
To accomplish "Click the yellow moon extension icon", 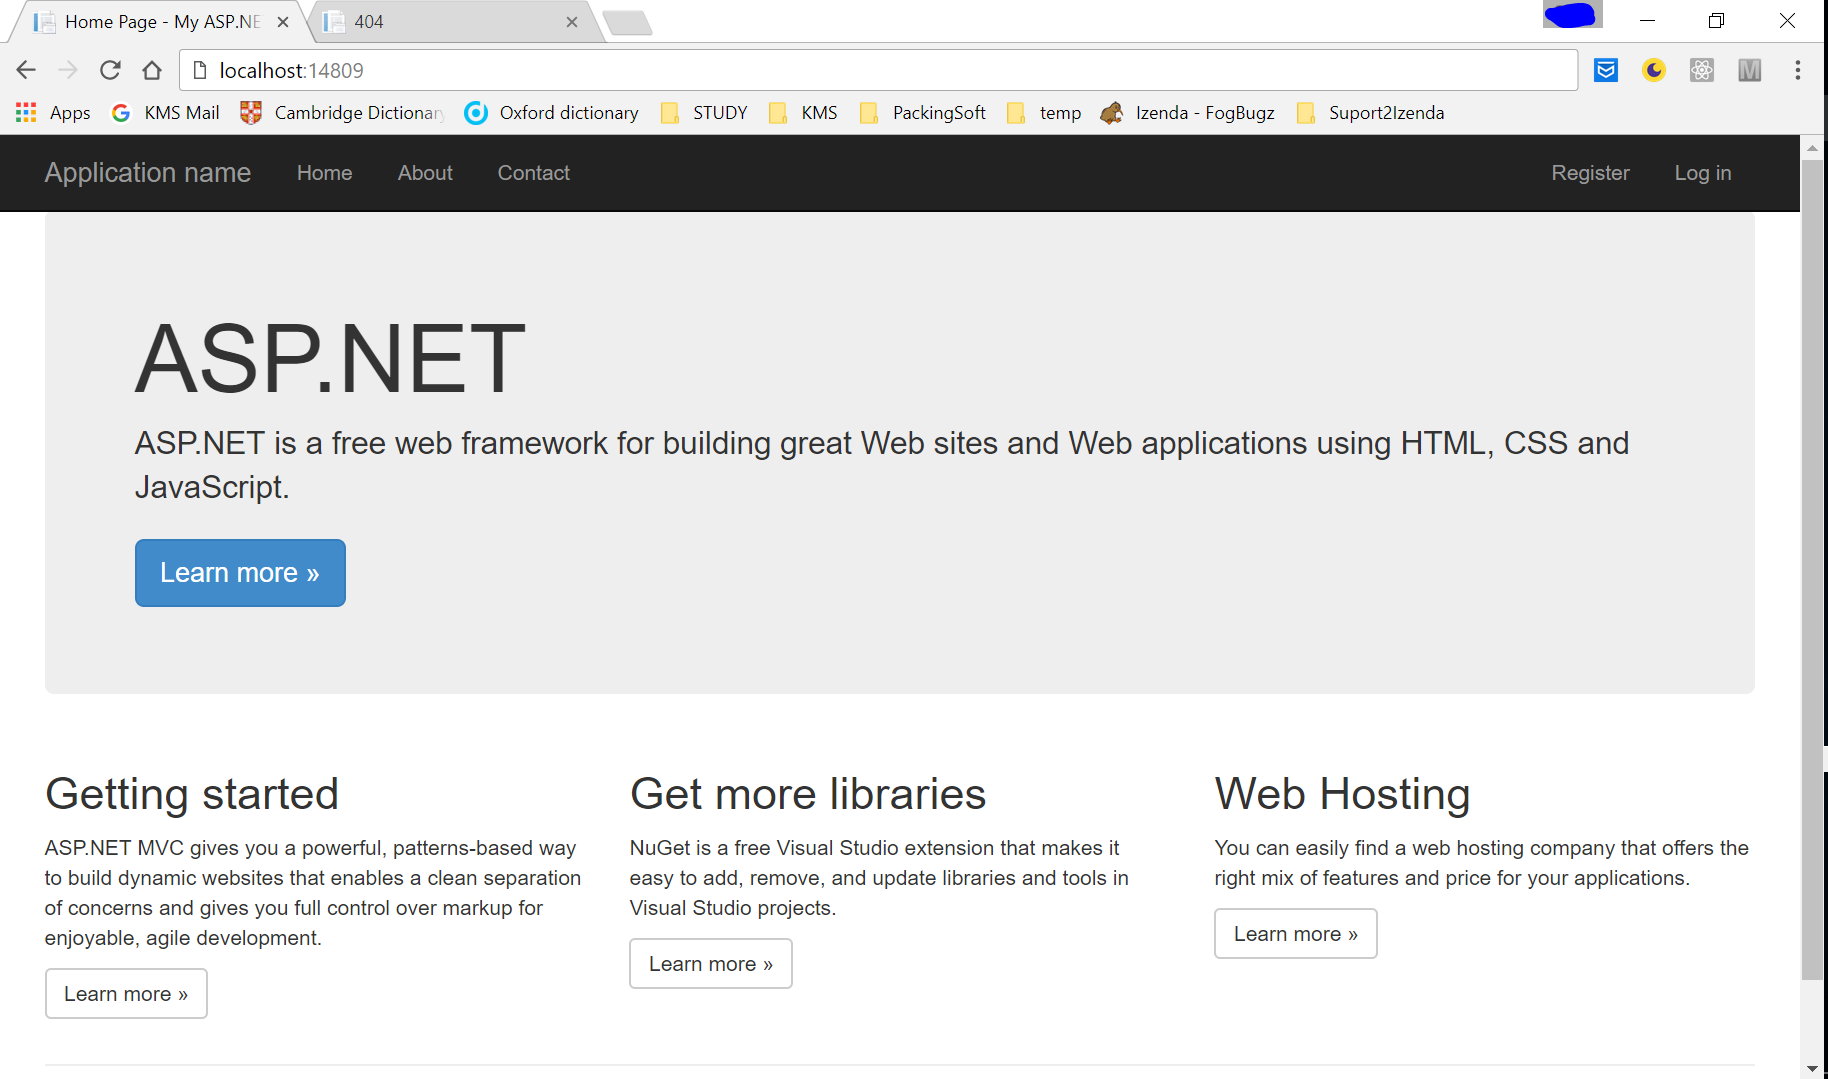I will coord(1654,70).
